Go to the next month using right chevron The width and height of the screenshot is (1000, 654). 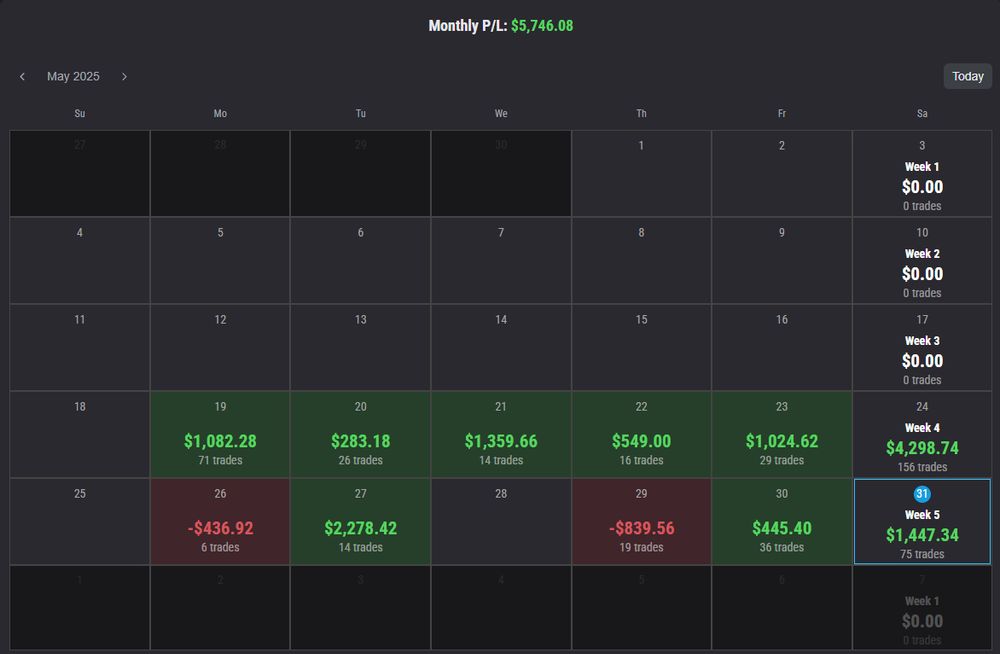tap(124, 77)
